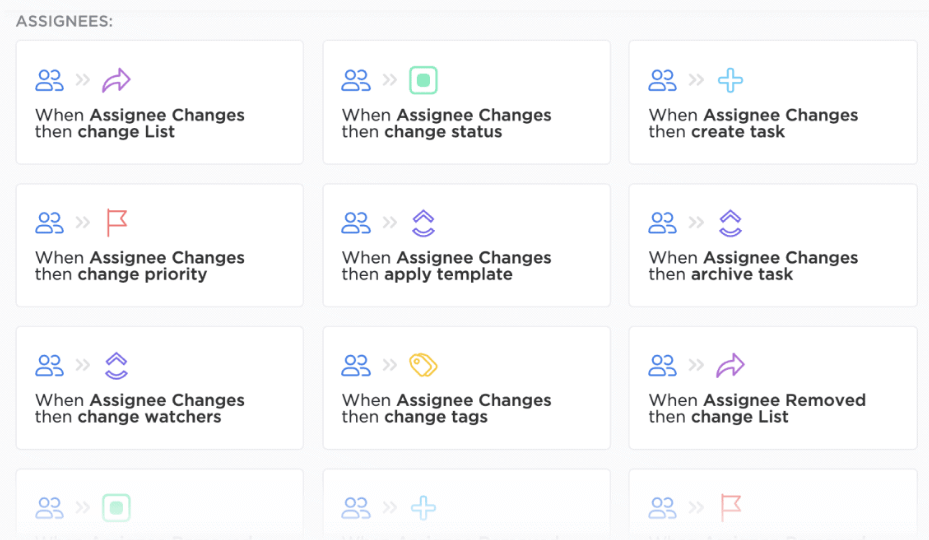
Task: Click the faded blue plus icon below the change tags card
Action: point(424,508)
